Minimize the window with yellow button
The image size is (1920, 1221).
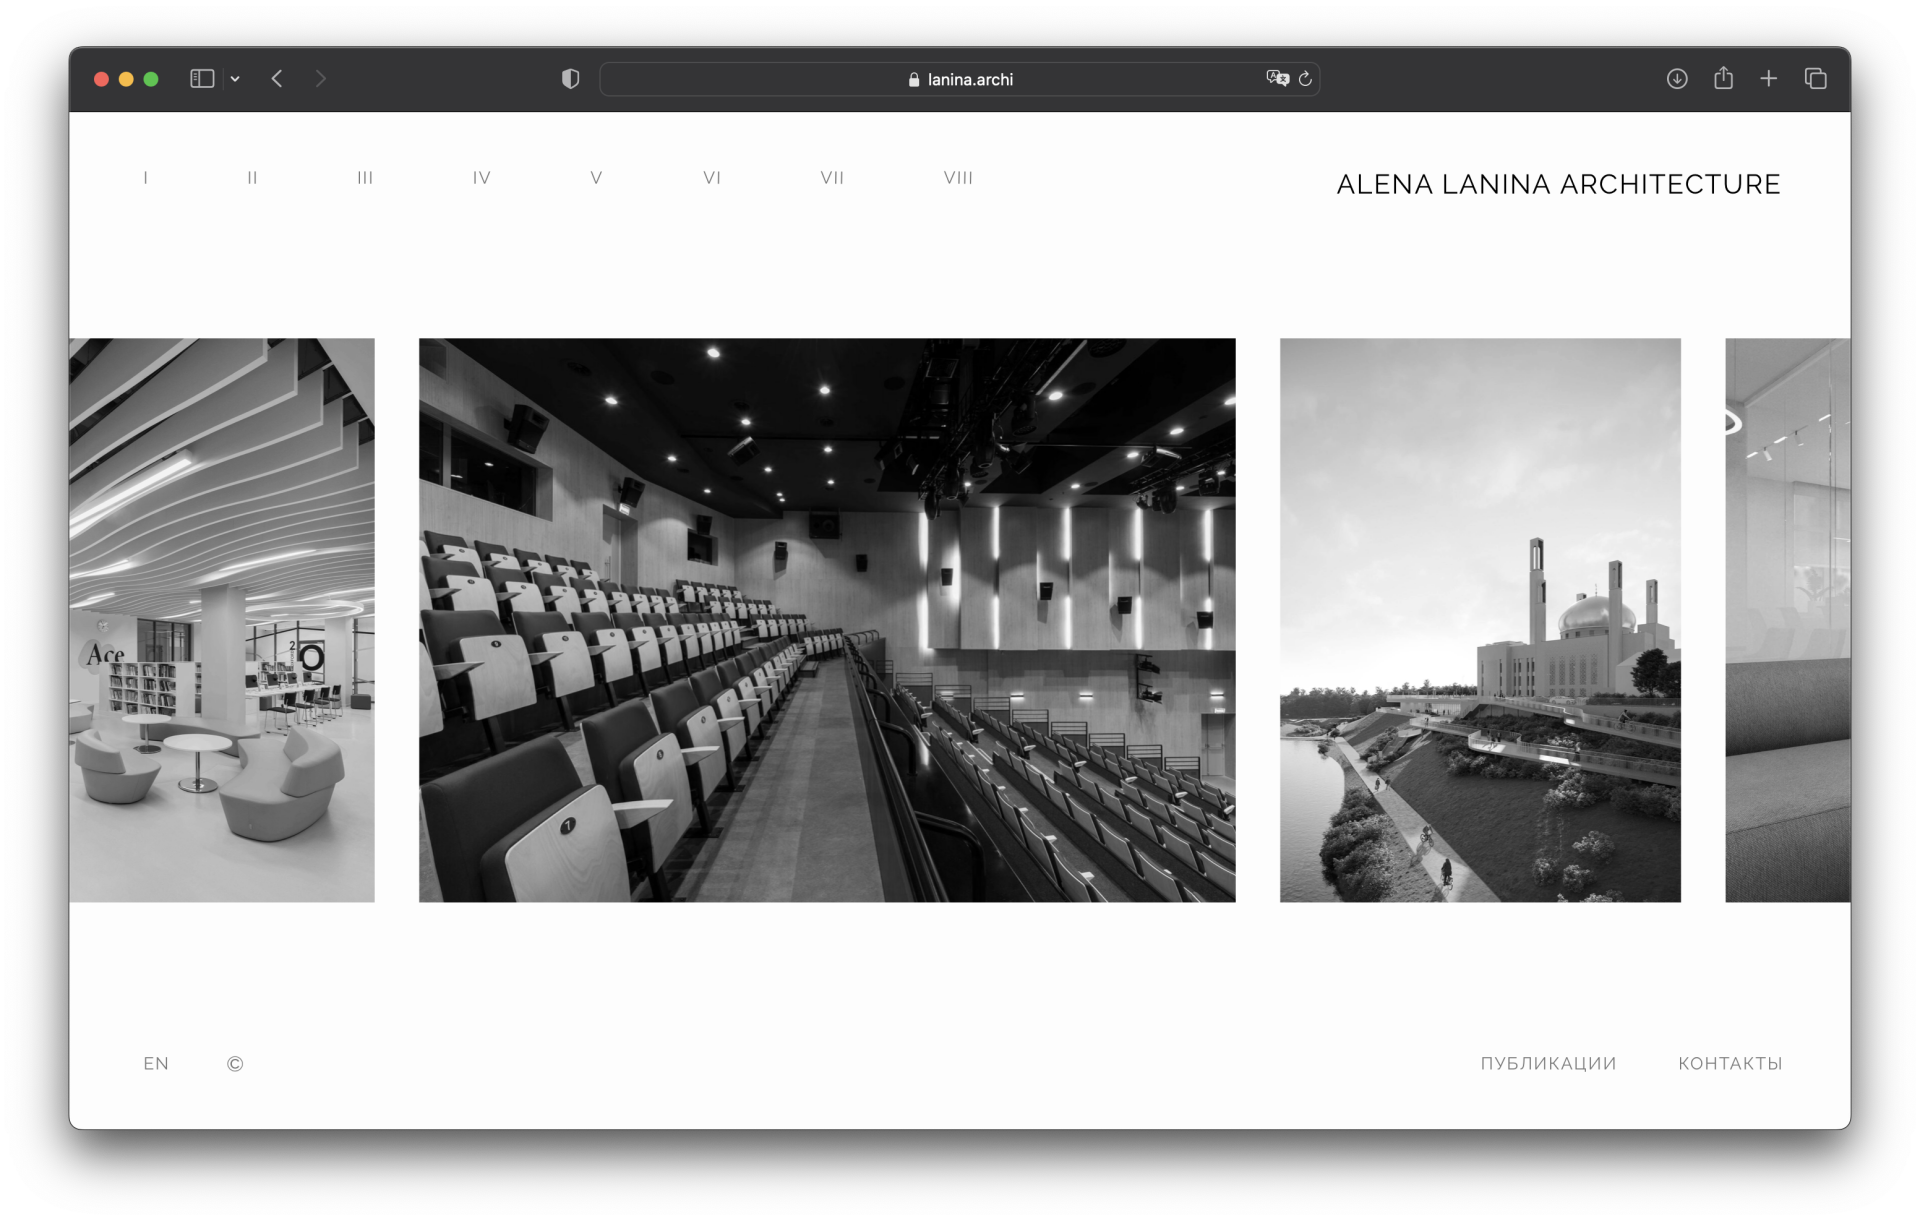coord(126,79)
